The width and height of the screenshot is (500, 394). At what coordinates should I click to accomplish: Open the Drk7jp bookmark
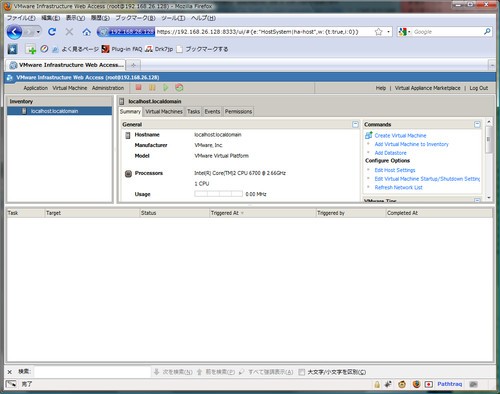[159, 49]
